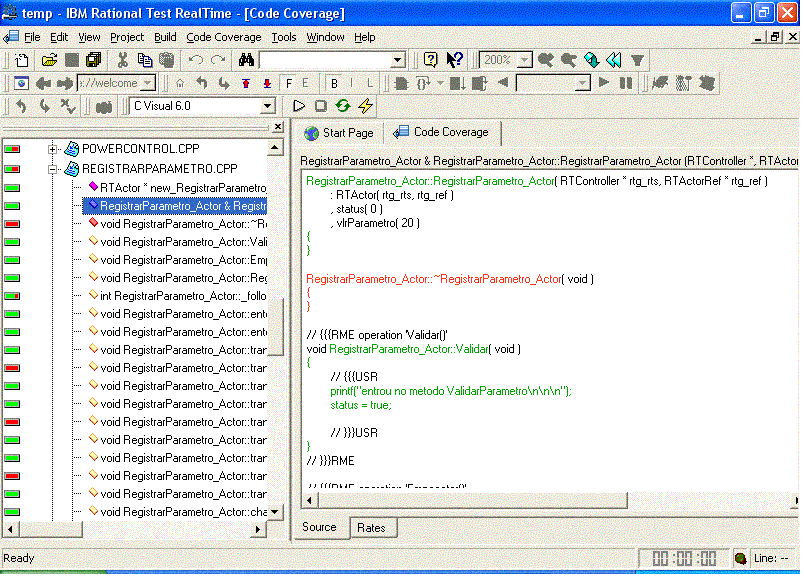The height and width of the screenshot is (576, 804).
Task: Toggle the B blocks coverage button
Action: tap(334, 83)
